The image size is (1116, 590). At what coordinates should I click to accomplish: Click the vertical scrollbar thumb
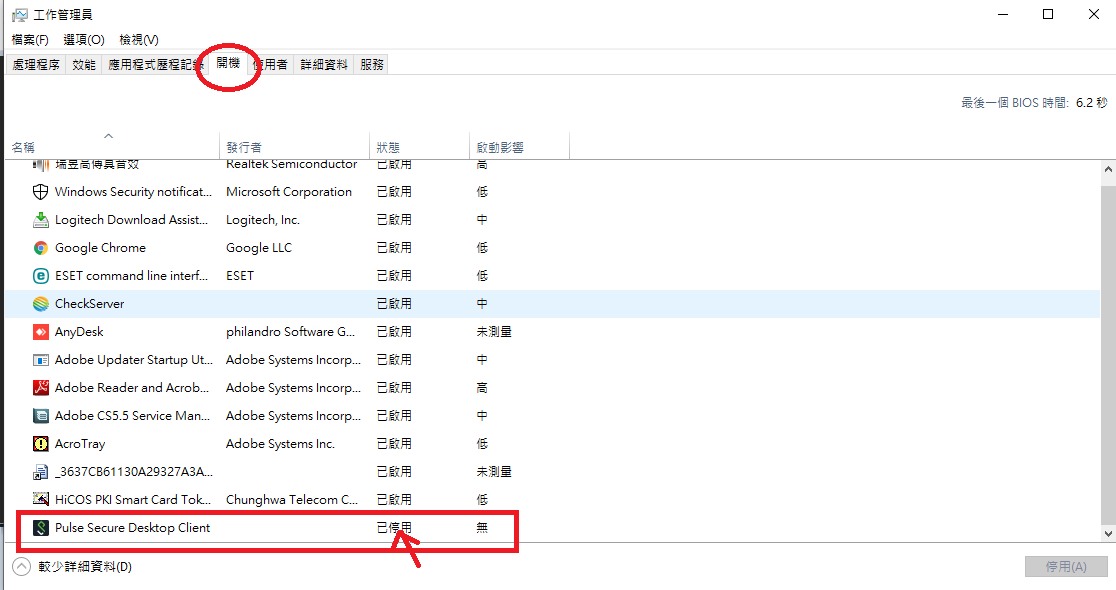point(1108,354)
